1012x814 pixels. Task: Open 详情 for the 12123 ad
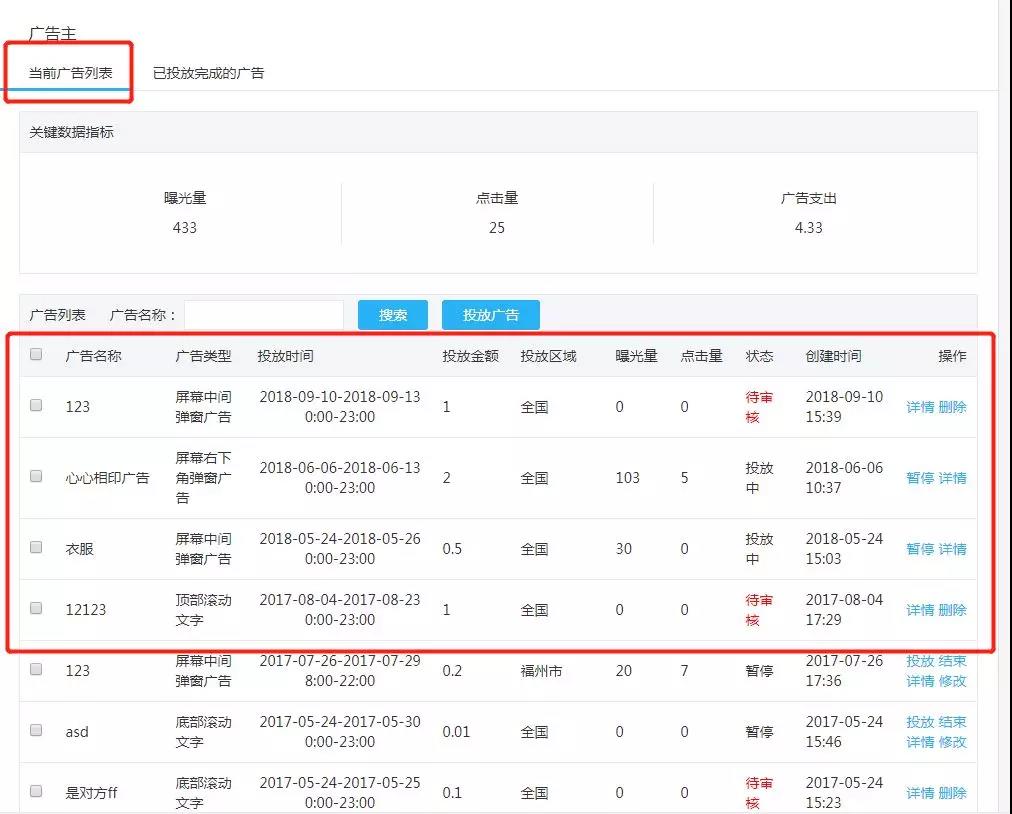[x=920, y=610]
